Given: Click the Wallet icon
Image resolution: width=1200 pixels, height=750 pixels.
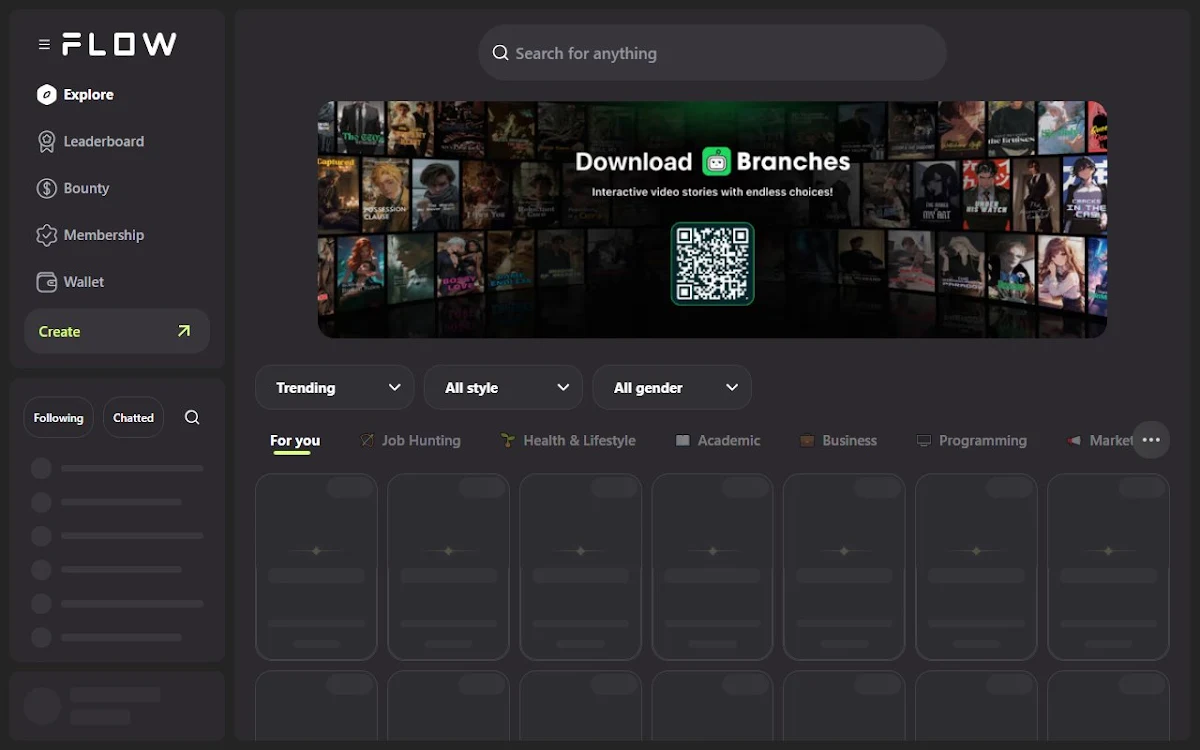Looking at the screenshot, I should [x=46, y=282].
